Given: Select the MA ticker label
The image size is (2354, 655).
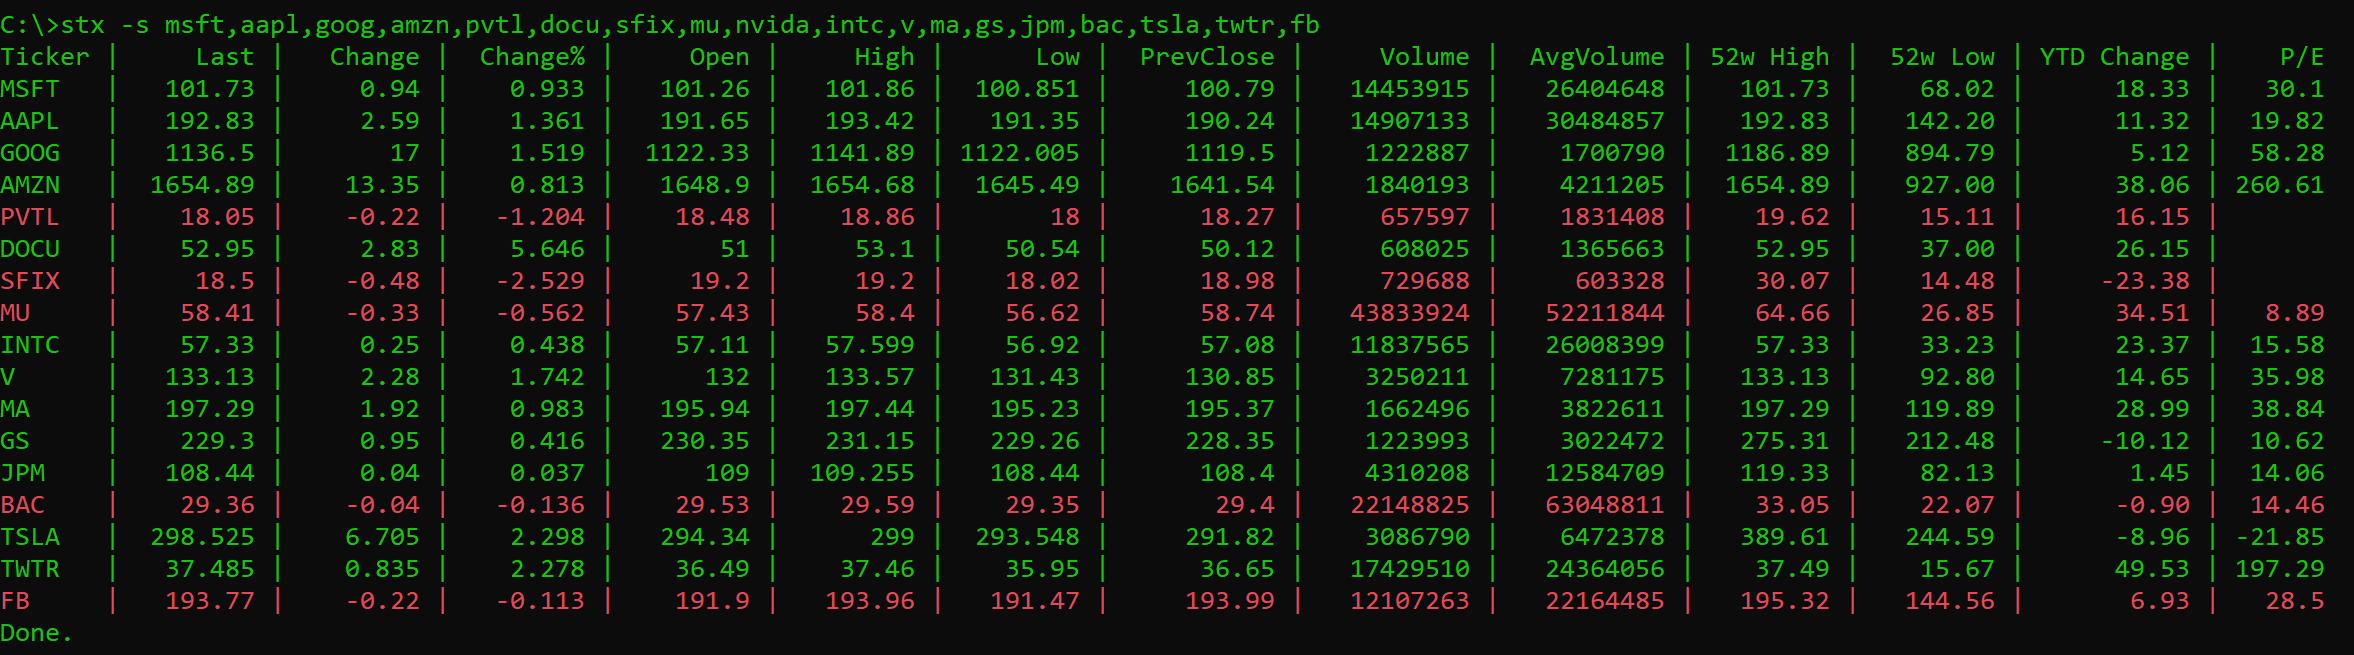Looking at the screenshot, I should click(15, 409).
